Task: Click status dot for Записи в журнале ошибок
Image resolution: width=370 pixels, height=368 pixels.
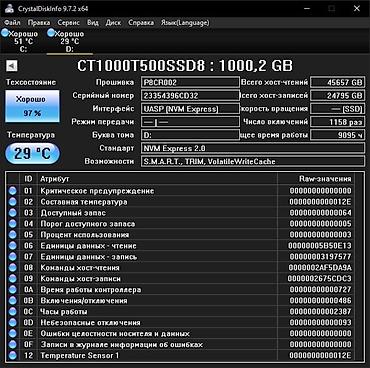Action: click(13, 344)
